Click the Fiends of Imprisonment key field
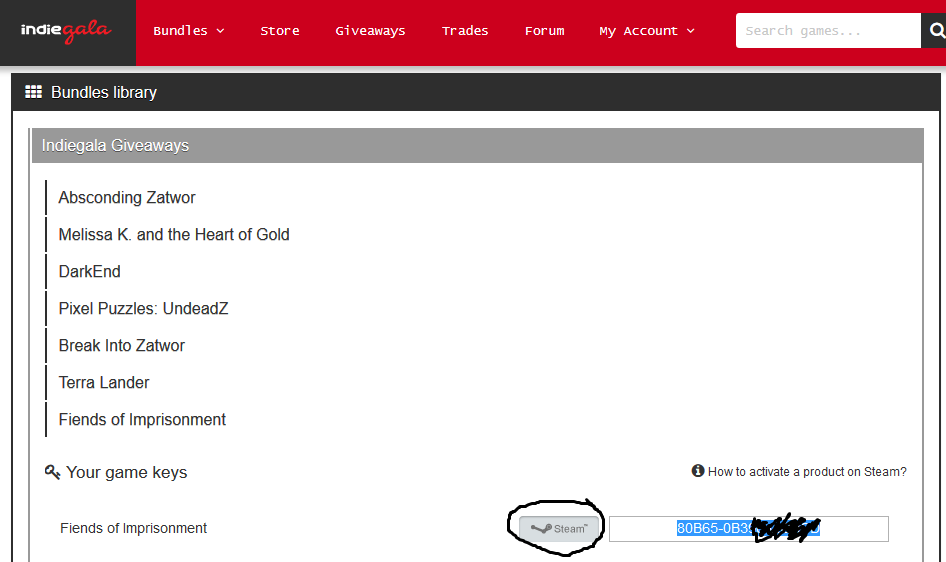The image size is (946, 562). point(748,528)
